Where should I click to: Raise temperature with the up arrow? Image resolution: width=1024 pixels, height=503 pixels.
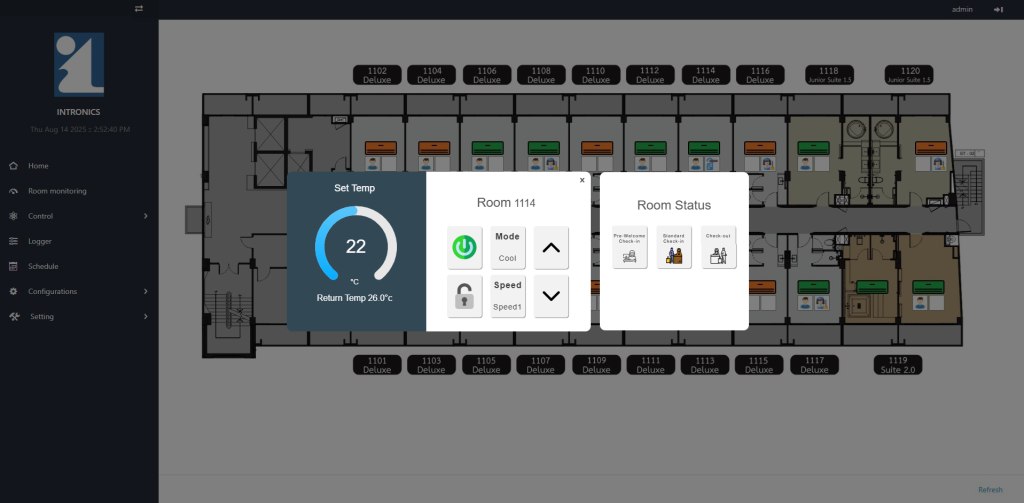[551, 247]
